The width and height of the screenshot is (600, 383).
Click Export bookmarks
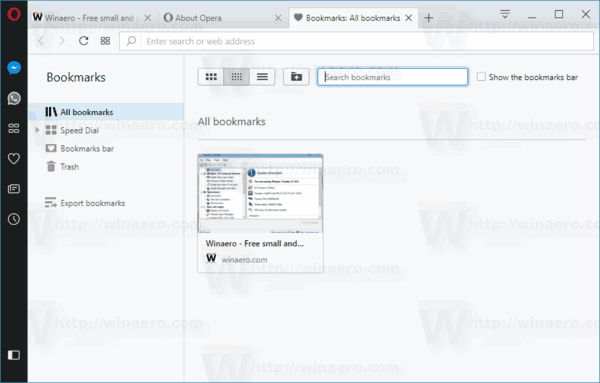click(x=85, y=203)
